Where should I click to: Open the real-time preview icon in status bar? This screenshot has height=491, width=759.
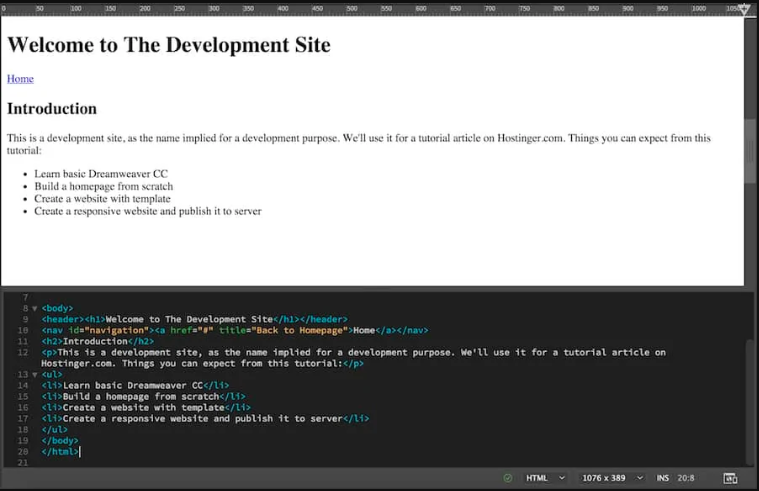730,478
